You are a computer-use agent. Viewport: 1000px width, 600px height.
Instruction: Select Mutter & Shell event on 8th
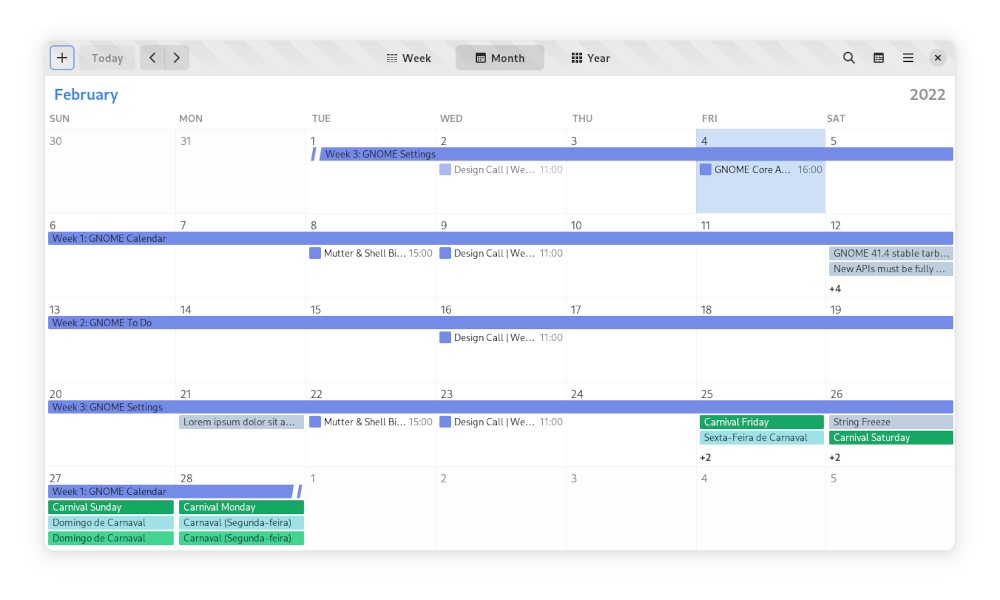pos(370,254)
